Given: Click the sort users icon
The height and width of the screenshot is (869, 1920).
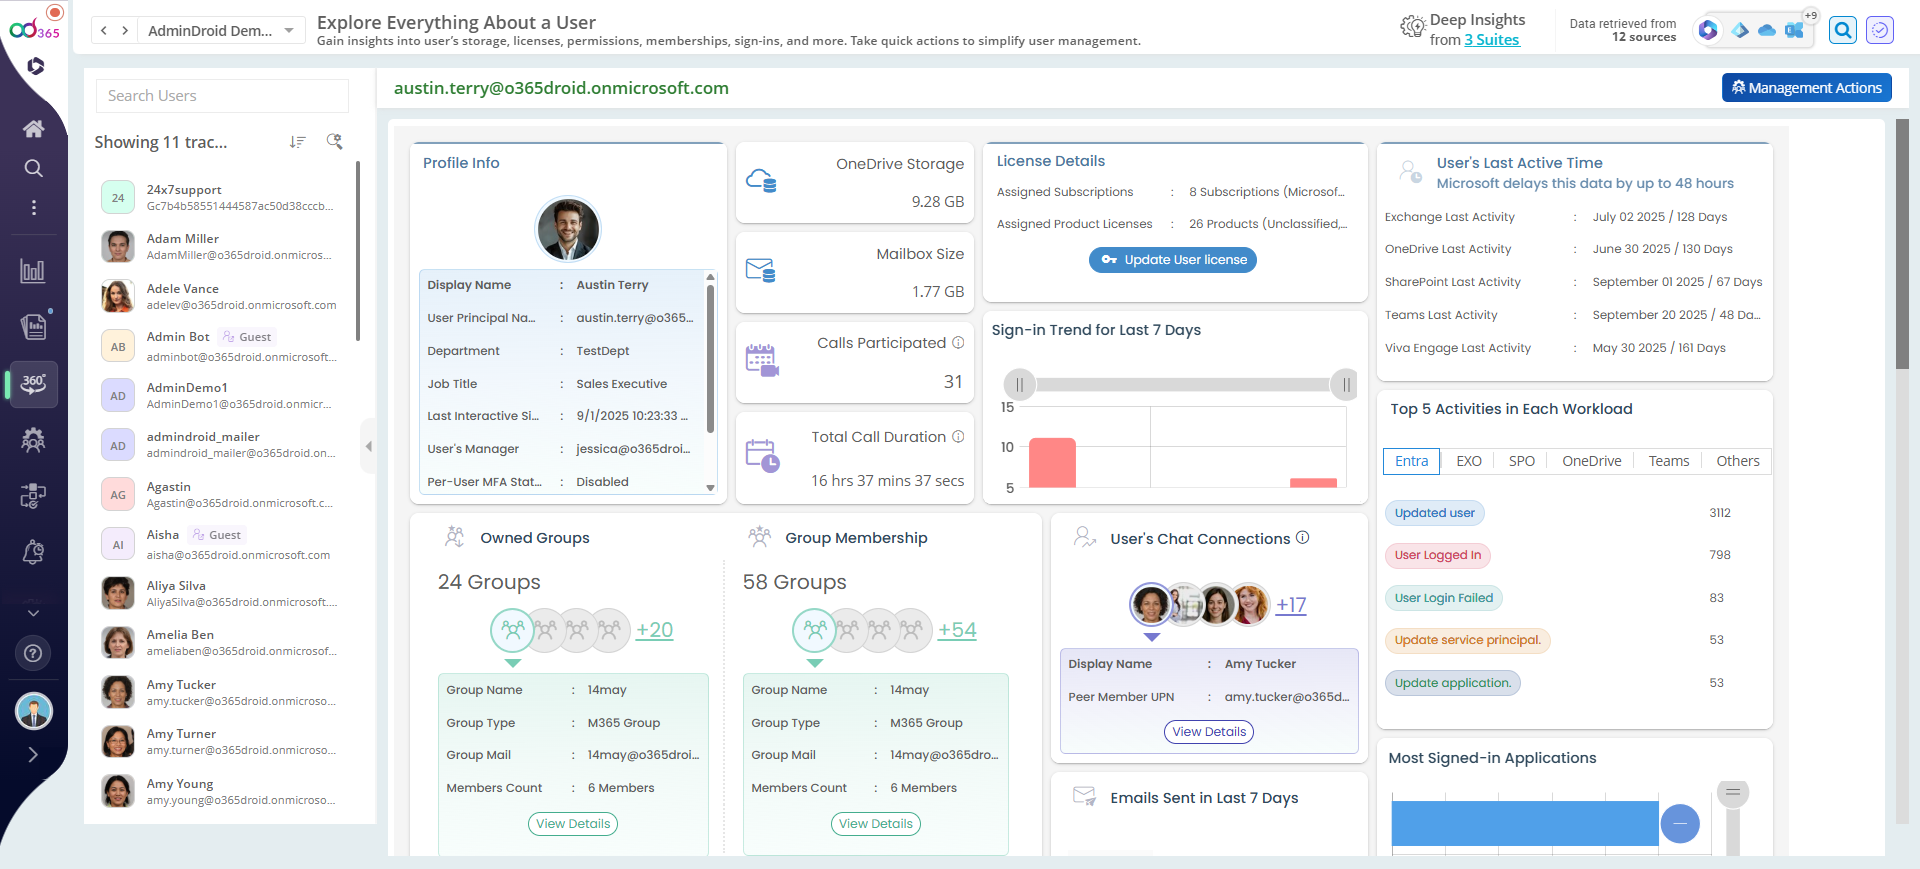Looking at the screenshot, I should 297,142.
